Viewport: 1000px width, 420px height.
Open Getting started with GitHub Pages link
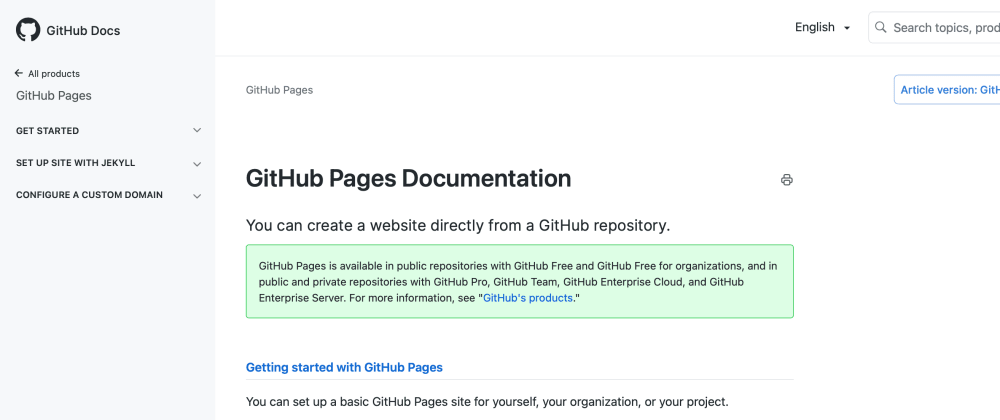(344, 368)
